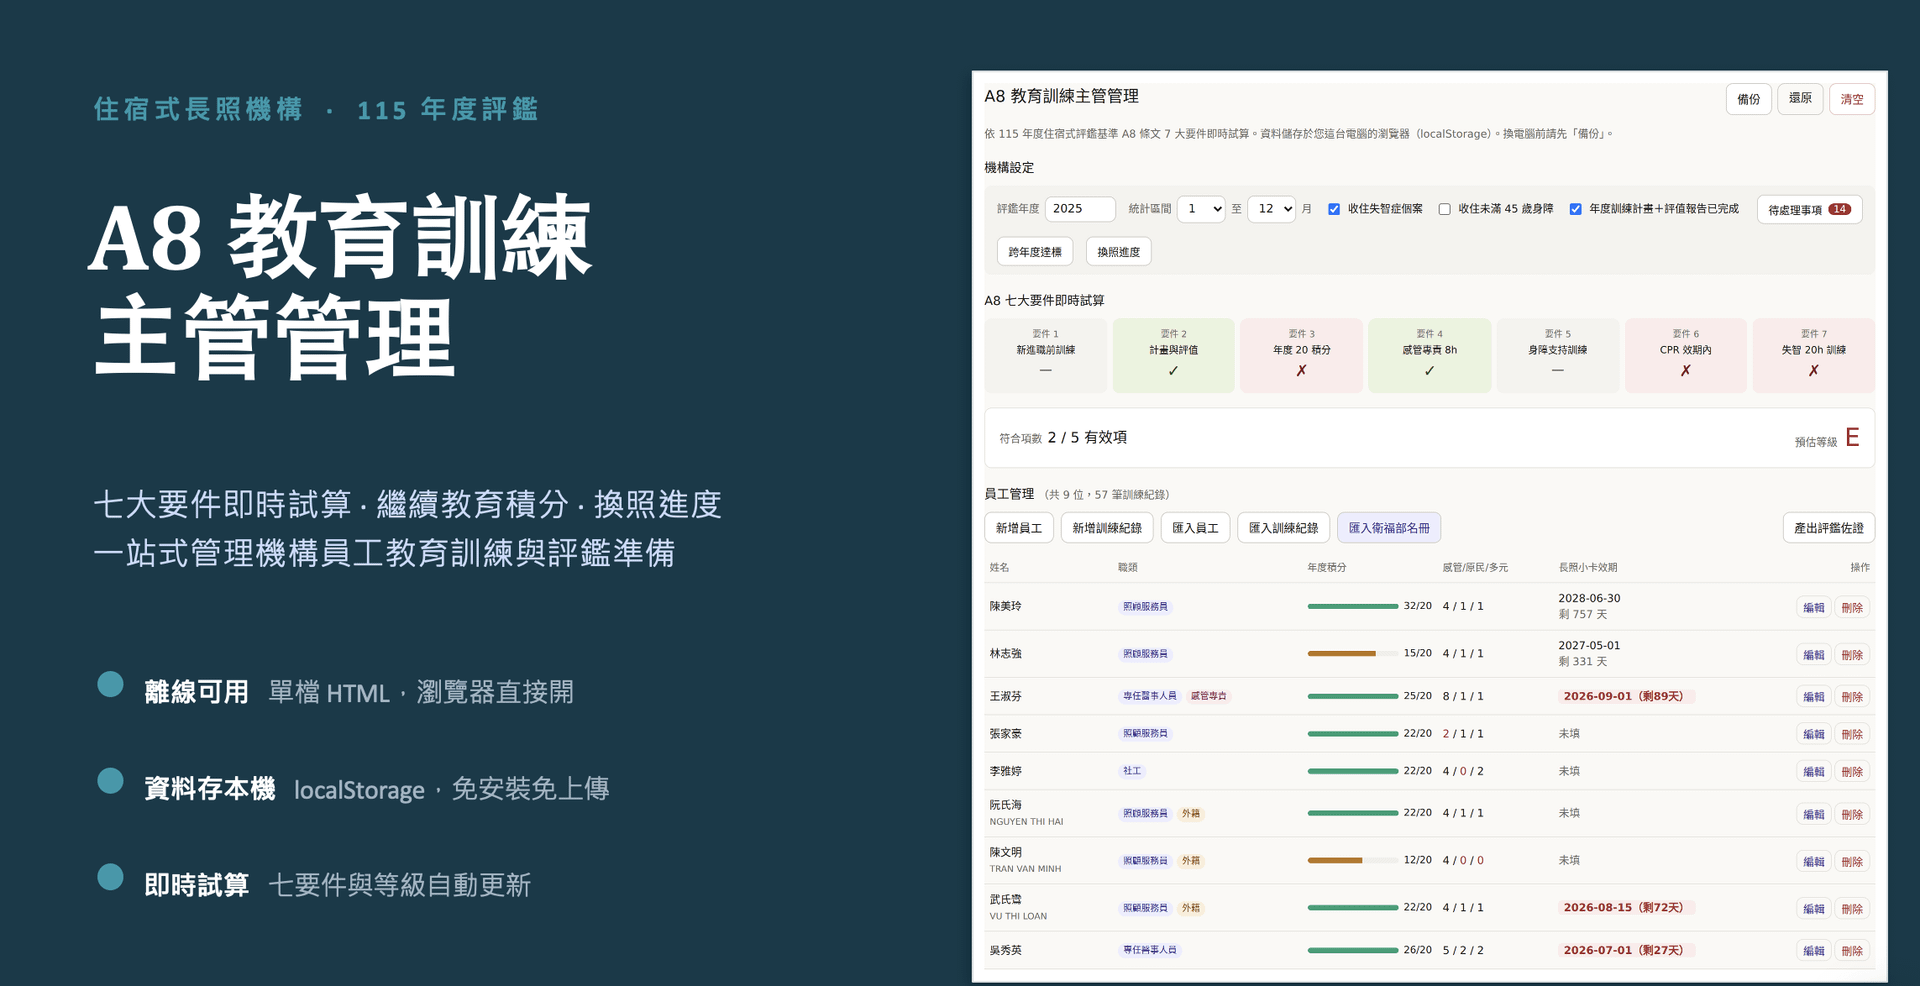Select the 要件 7 失智 20h 訓練 card
This screenshot has height=986, width=1920.
pos(1813,355)
